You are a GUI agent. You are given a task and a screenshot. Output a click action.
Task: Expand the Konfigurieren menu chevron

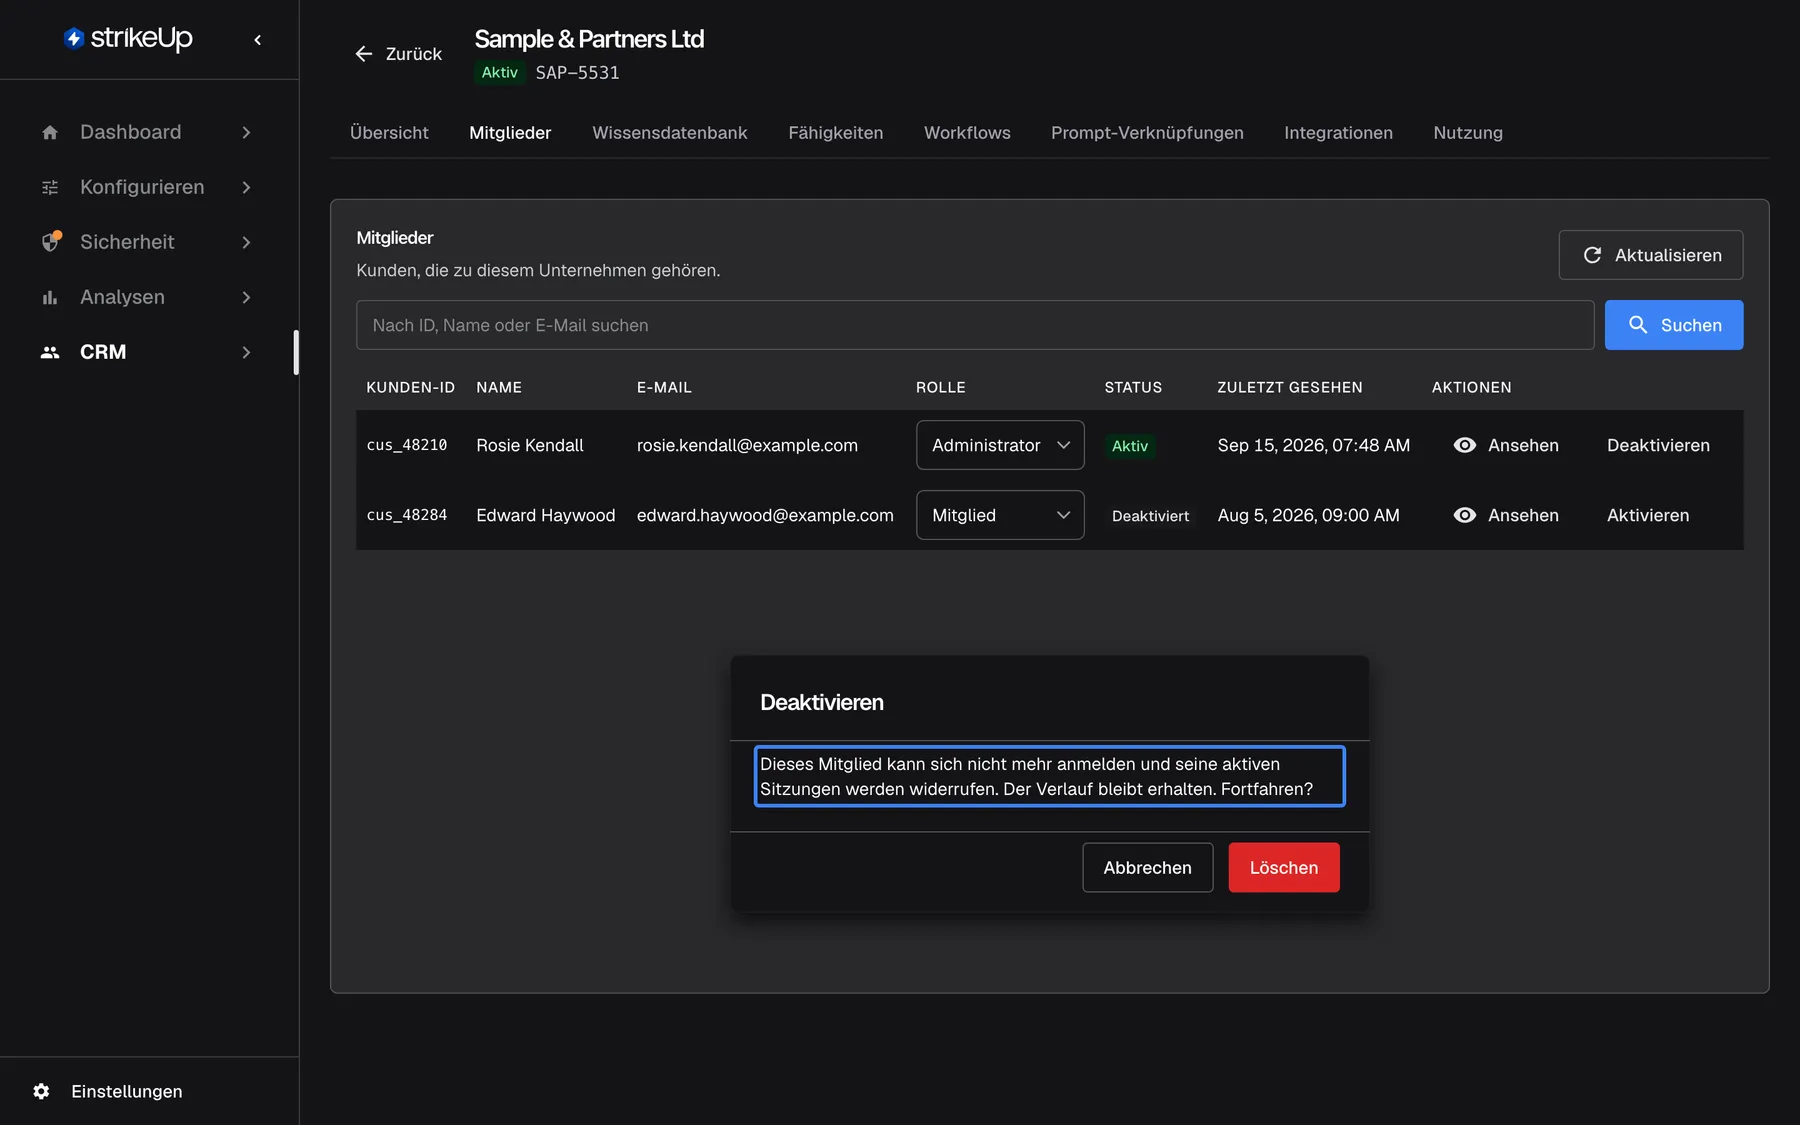pos(246,187)
